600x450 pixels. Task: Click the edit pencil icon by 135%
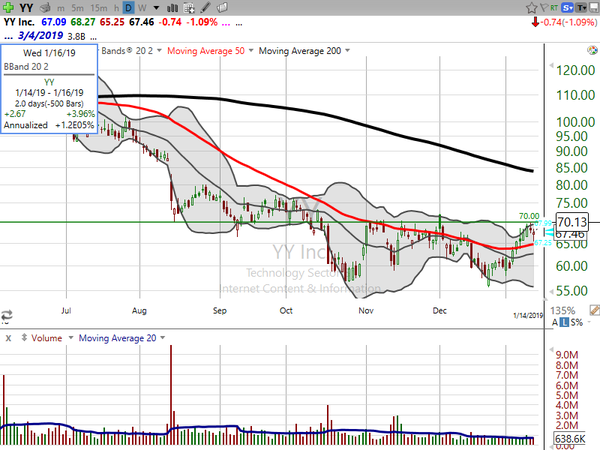pyautogui.click(x=595, y=310)
